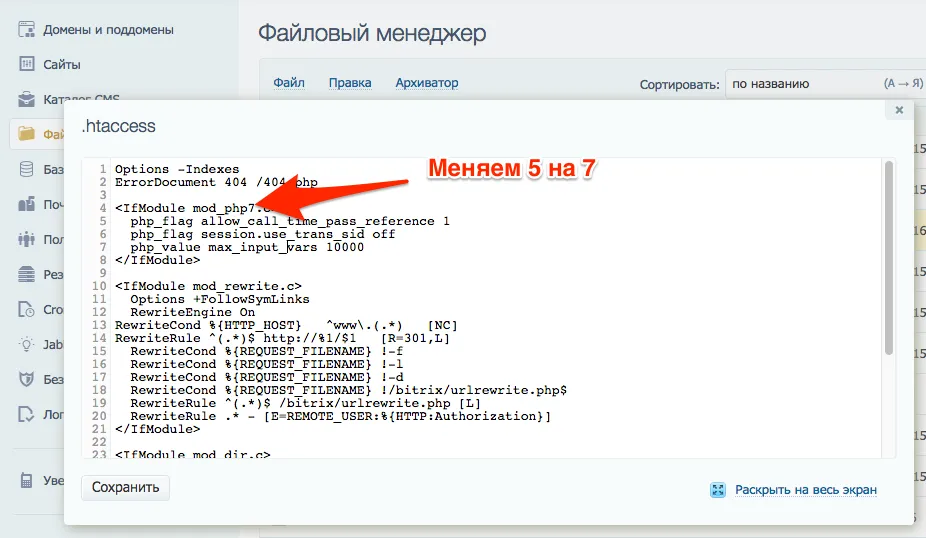The height and width of the screenshot is (538, 926).
Task: Click RewriteCond %{HTTP_HOST} line
Action: [286, 325]
